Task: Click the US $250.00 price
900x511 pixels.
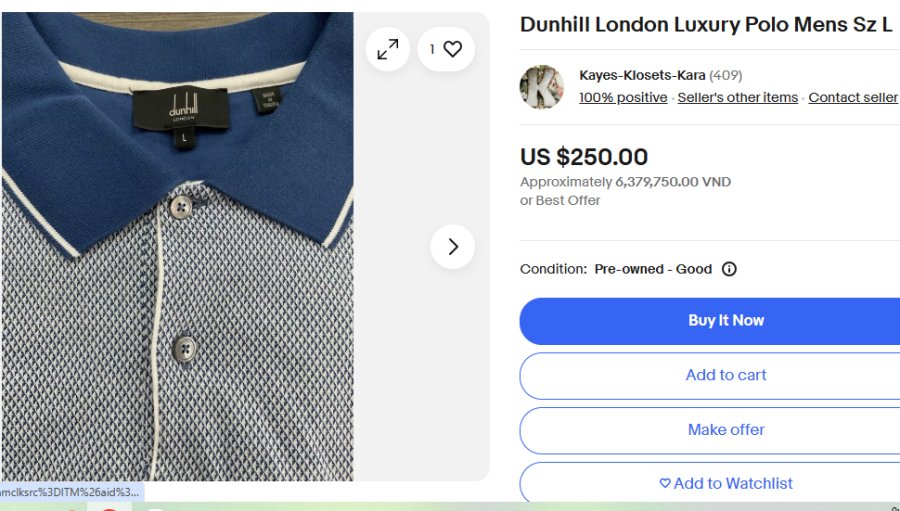Action: pos(584,157)
